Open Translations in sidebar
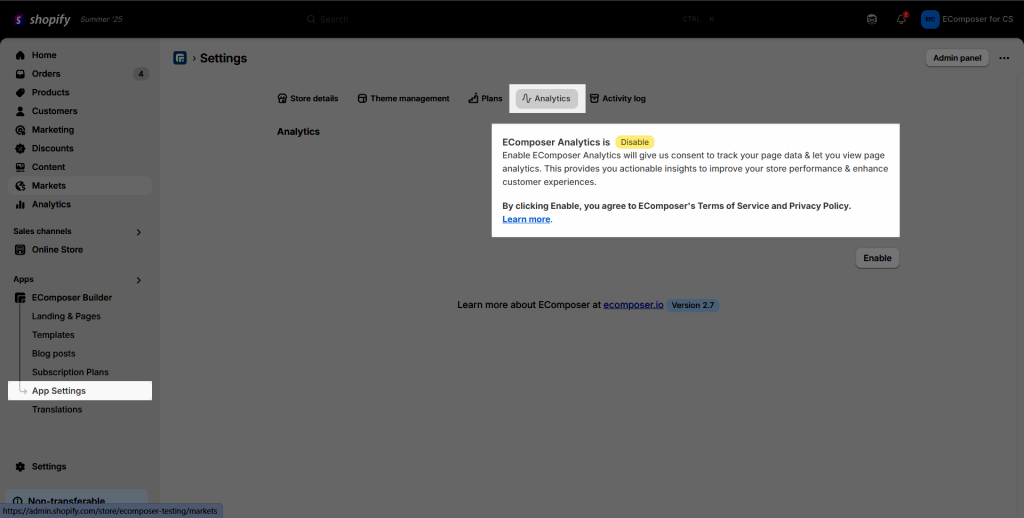The image size is (1024, 518). point(57,410)
